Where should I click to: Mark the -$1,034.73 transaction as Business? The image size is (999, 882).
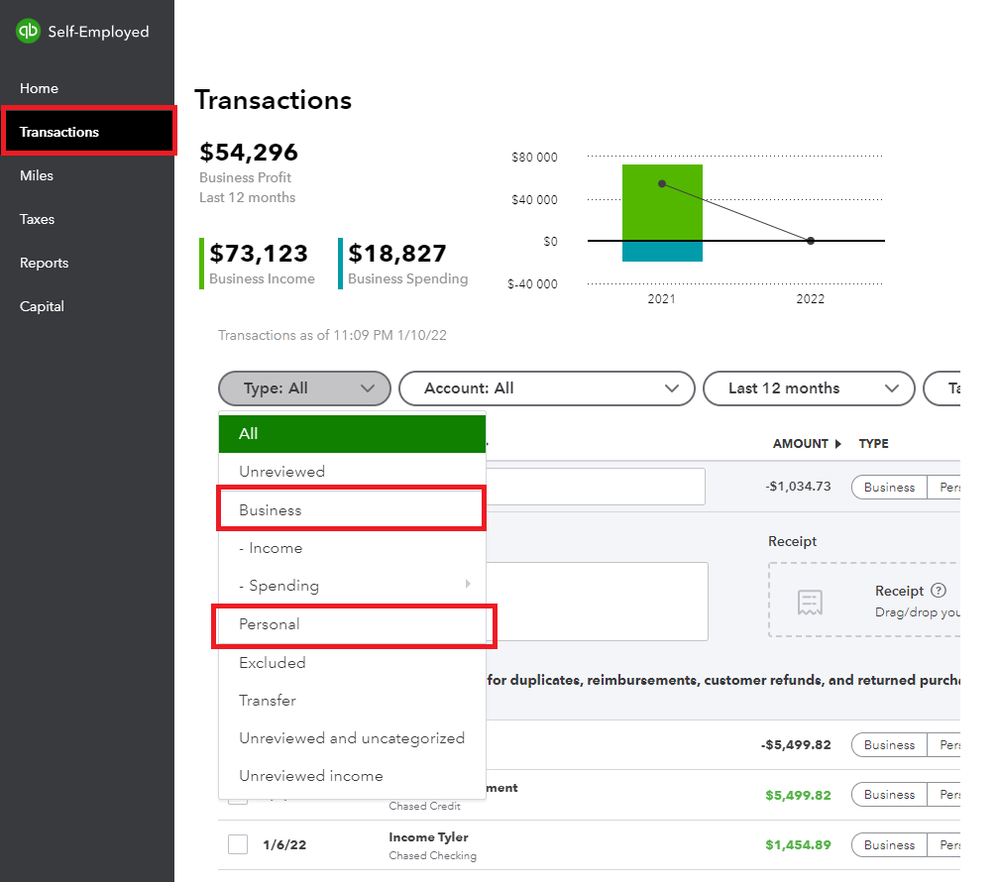click(889, 487)
